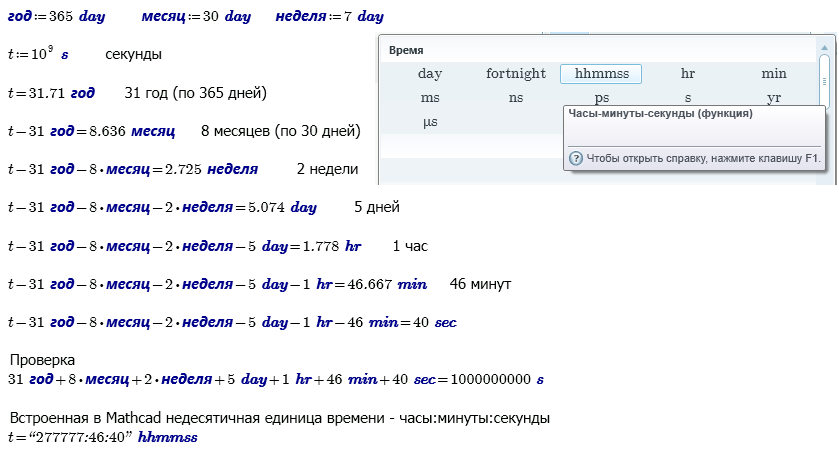This screenshot has height=451, width=839.
Task: Click the expression giving 40 sec
Action: tap(232, 322)
